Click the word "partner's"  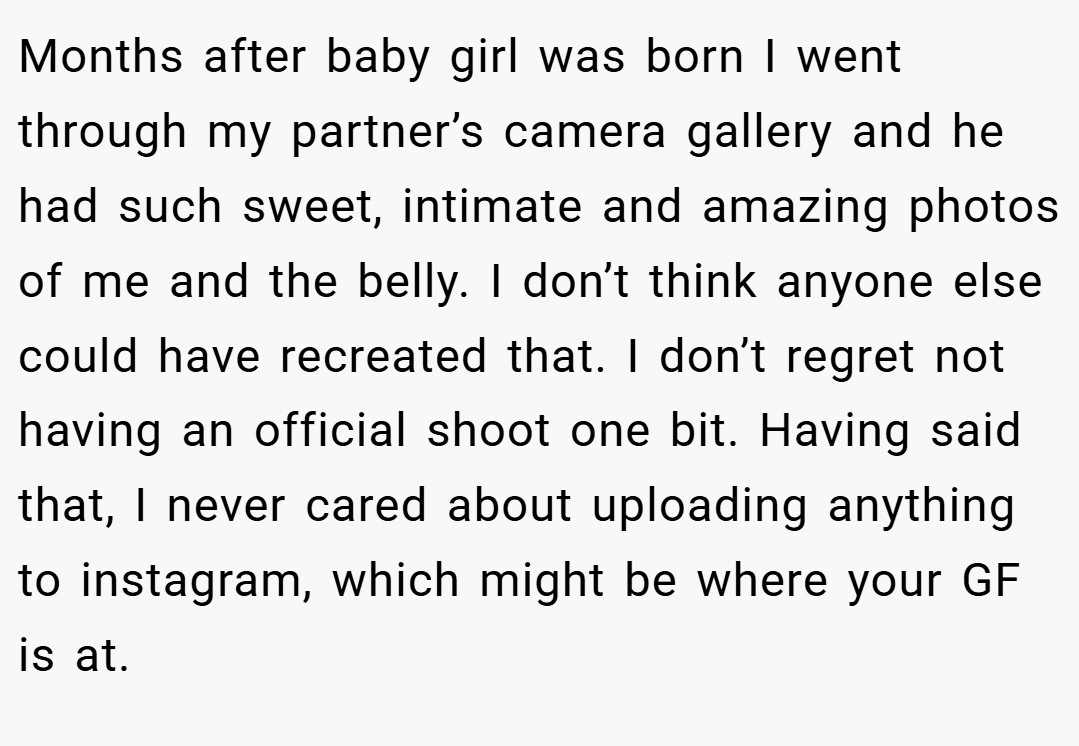pos(387,134)
